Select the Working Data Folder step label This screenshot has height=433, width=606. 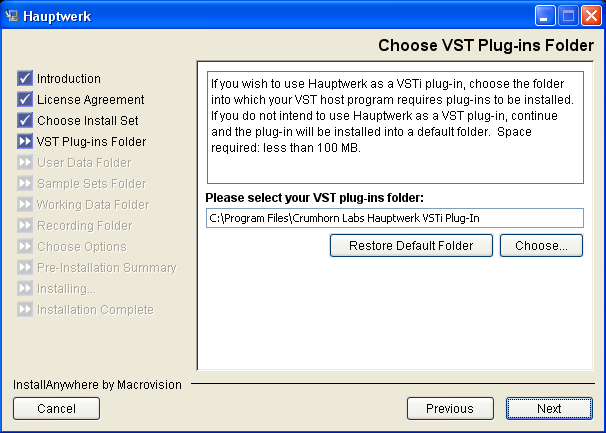[x=93, y=205]
